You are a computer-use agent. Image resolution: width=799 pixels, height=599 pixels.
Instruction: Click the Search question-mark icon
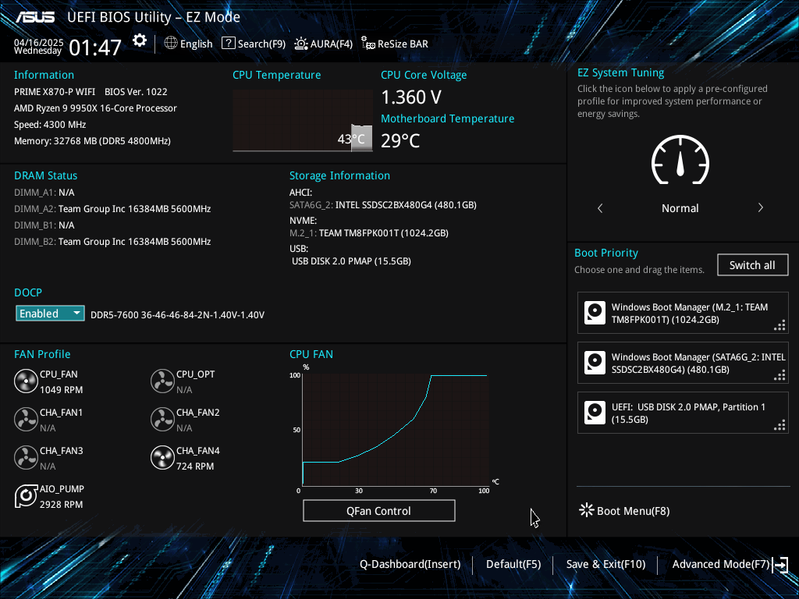(228, 43)
